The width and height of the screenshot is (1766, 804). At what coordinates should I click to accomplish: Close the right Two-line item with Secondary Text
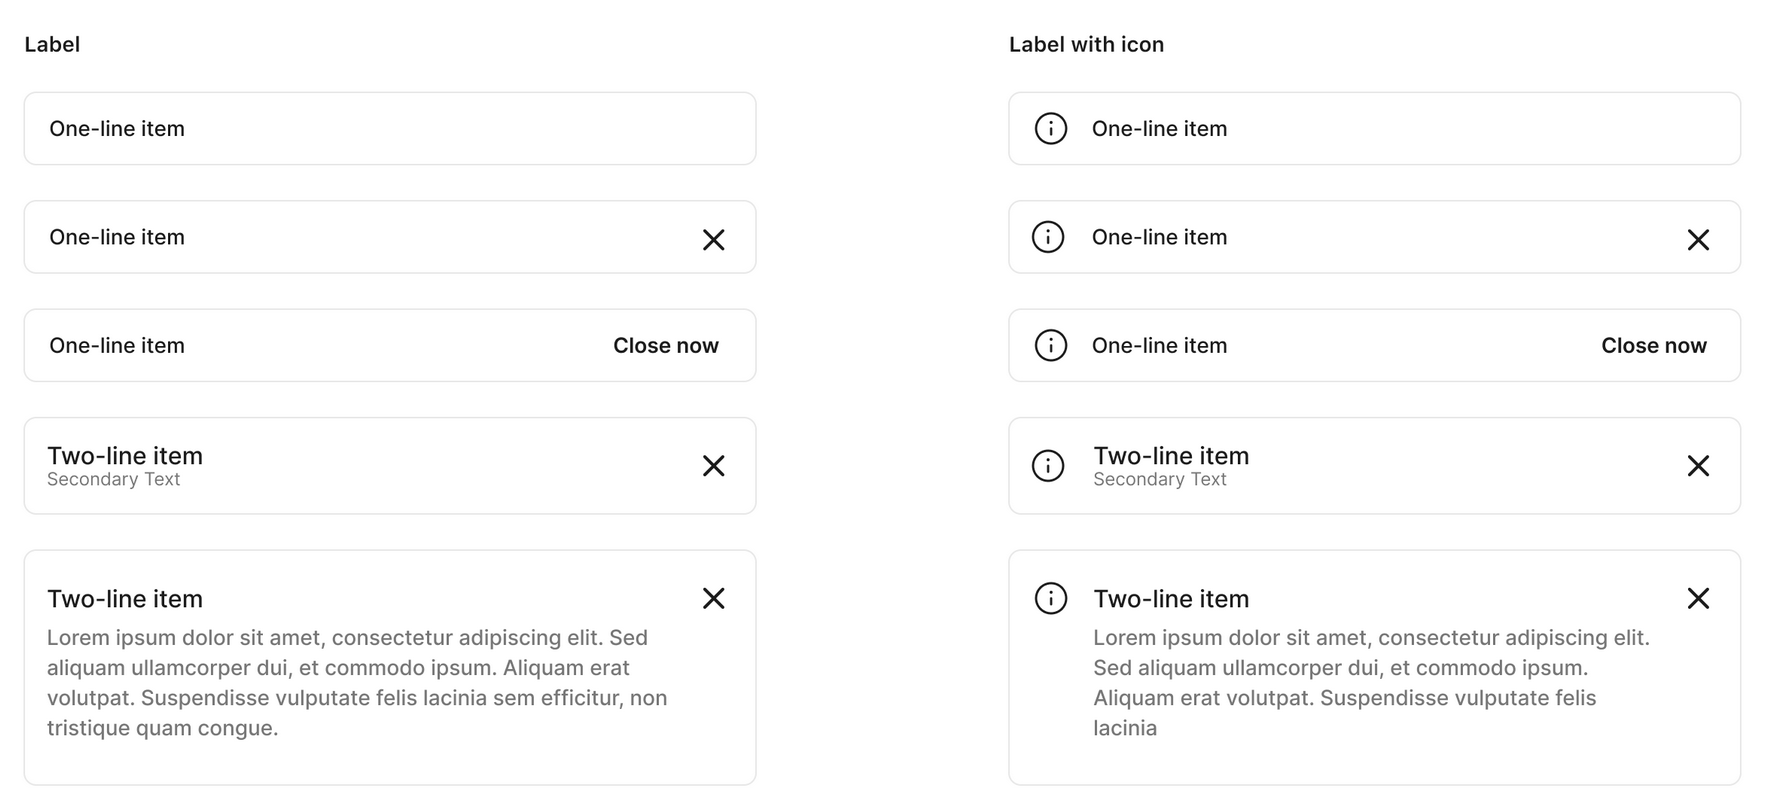[x=1698, y=465]
